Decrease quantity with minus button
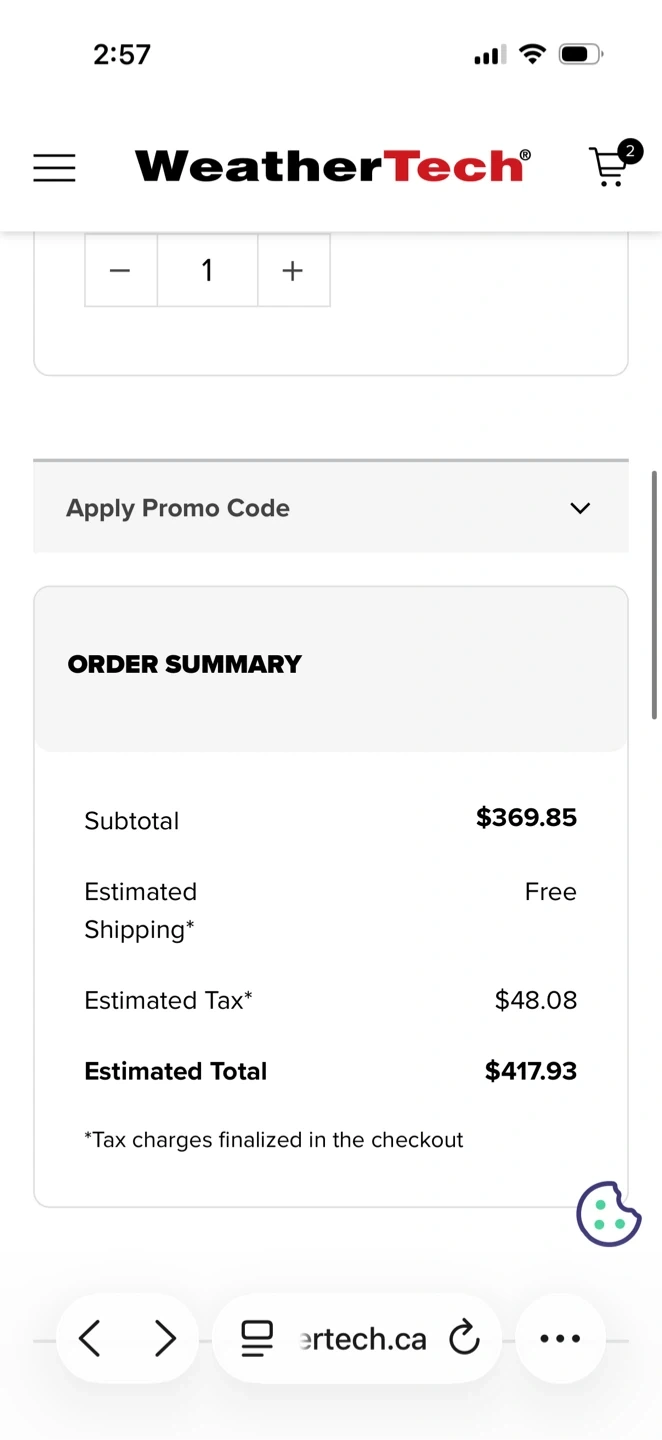The width and height of the screenshot is (662, 1440). pyautogui.click(x=120, y=271)
